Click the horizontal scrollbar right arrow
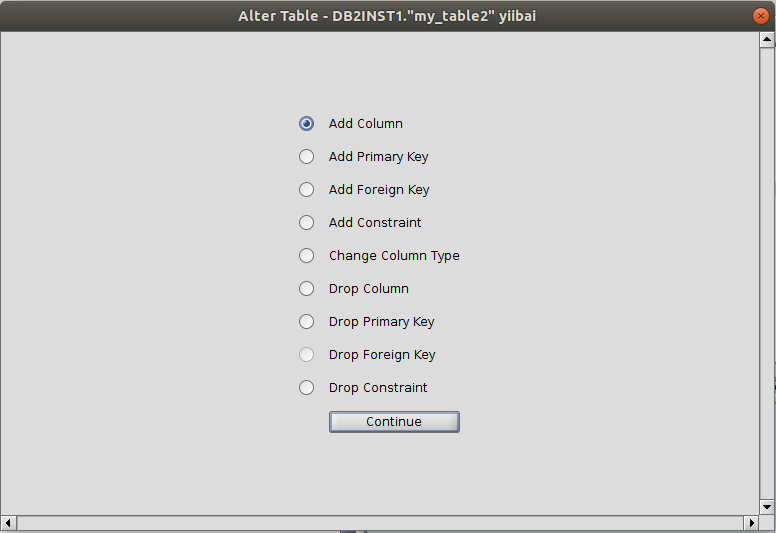This screenshot has width=776, height=533. point(750,523)
